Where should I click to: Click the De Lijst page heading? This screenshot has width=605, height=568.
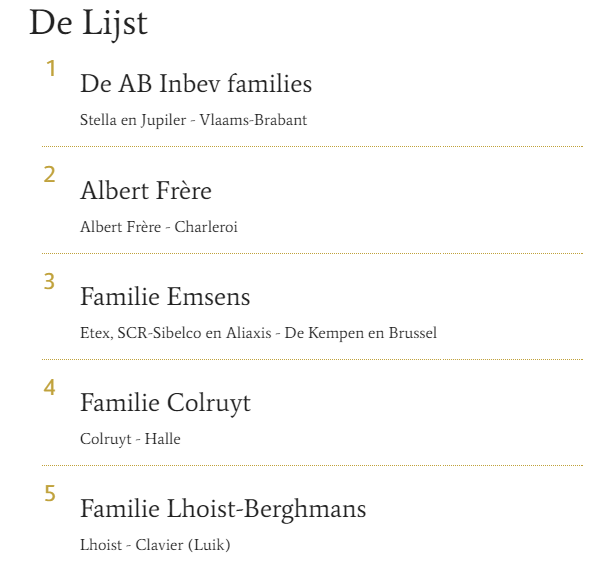88,24
